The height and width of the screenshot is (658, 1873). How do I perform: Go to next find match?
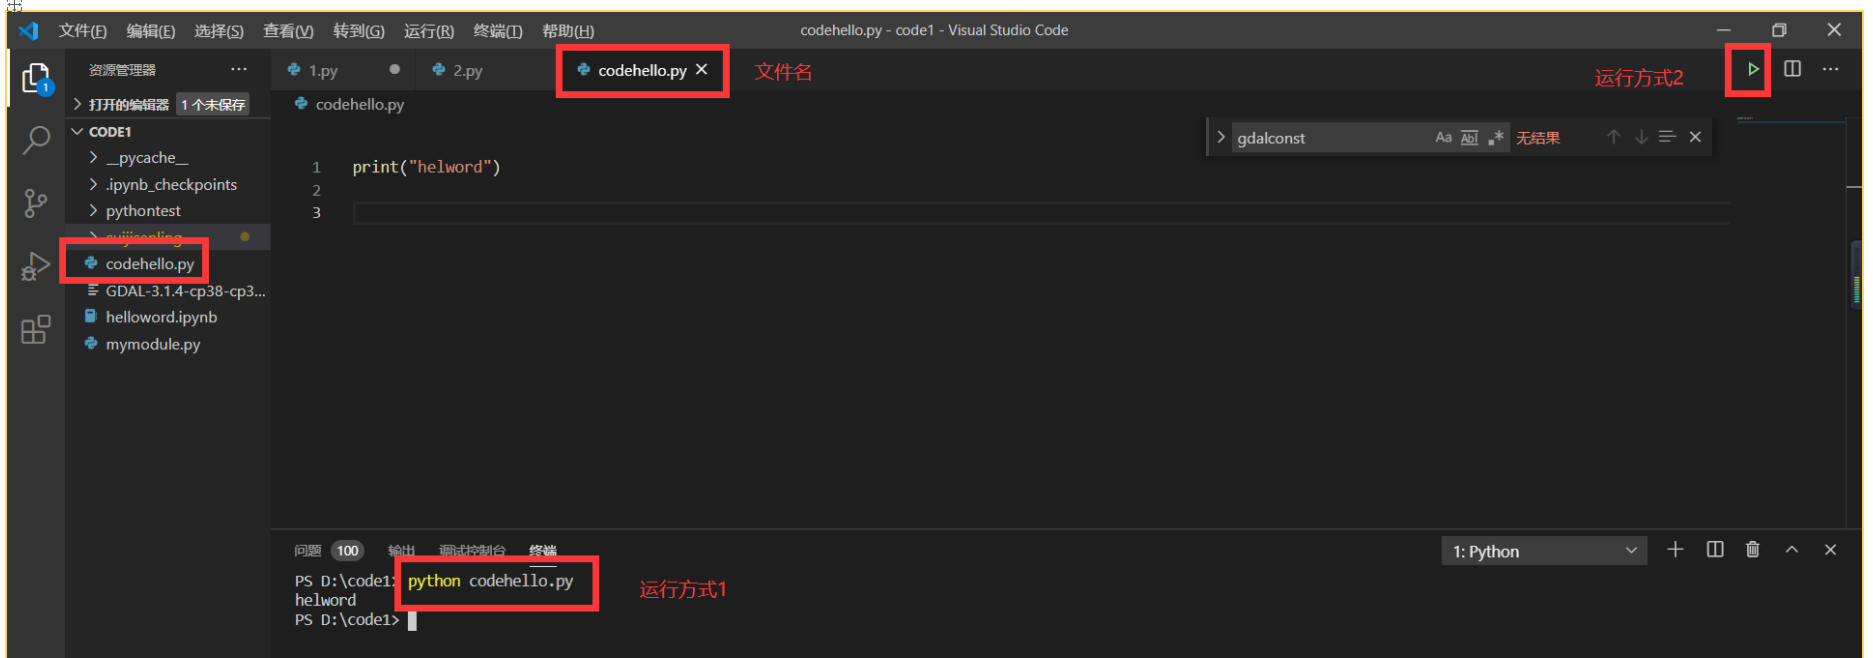(1641, 137)
